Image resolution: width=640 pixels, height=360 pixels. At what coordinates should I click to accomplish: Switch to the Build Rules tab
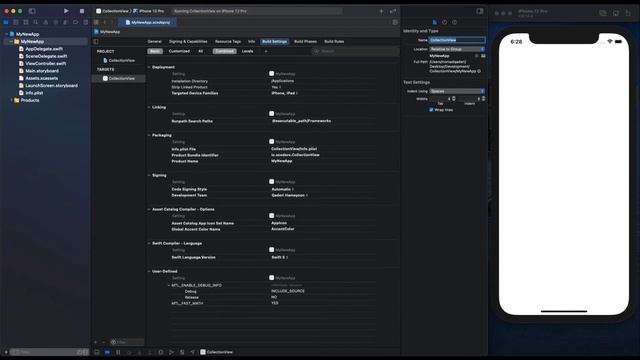pyautogui.click(x=334, y=42)
